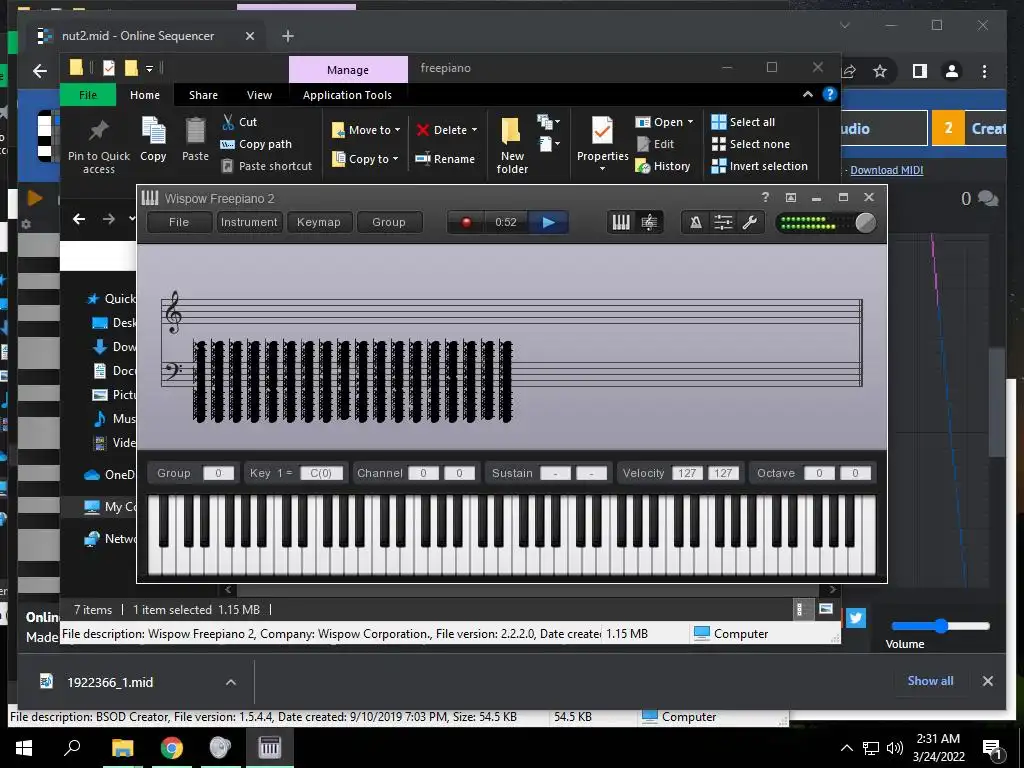Open a new Chrome tab
This screenshot has width=1024, height=768.
pyautogui.click(x=288, y=36)
